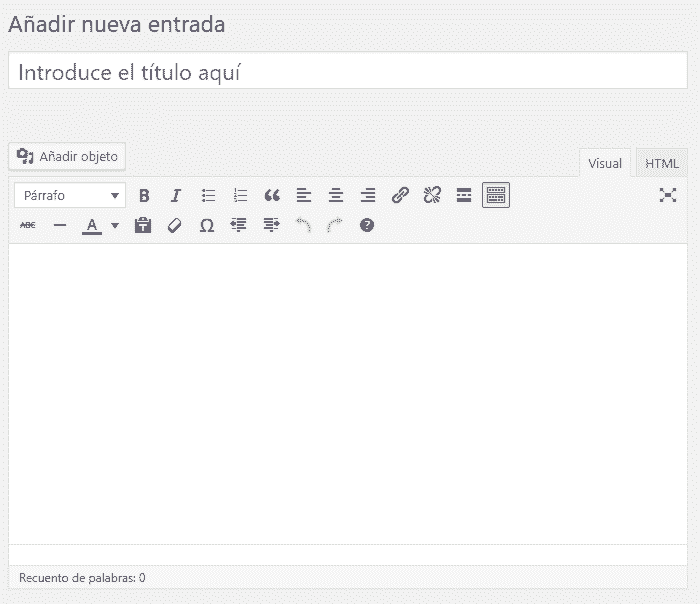Click the title field 'Introduce el título aquí'
The height and width of the screenshot is (604, 700).
[348, 71]
